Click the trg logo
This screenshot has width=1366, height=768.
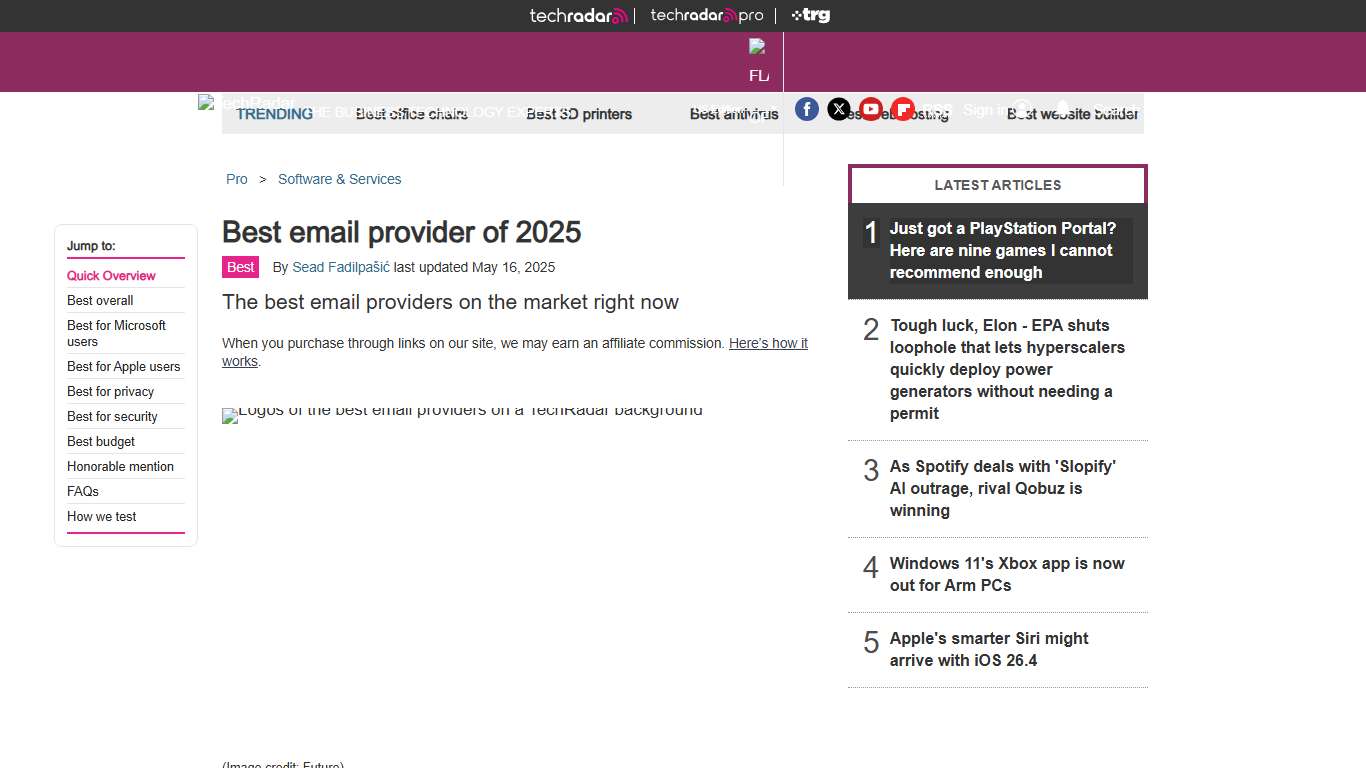[810, 15]
